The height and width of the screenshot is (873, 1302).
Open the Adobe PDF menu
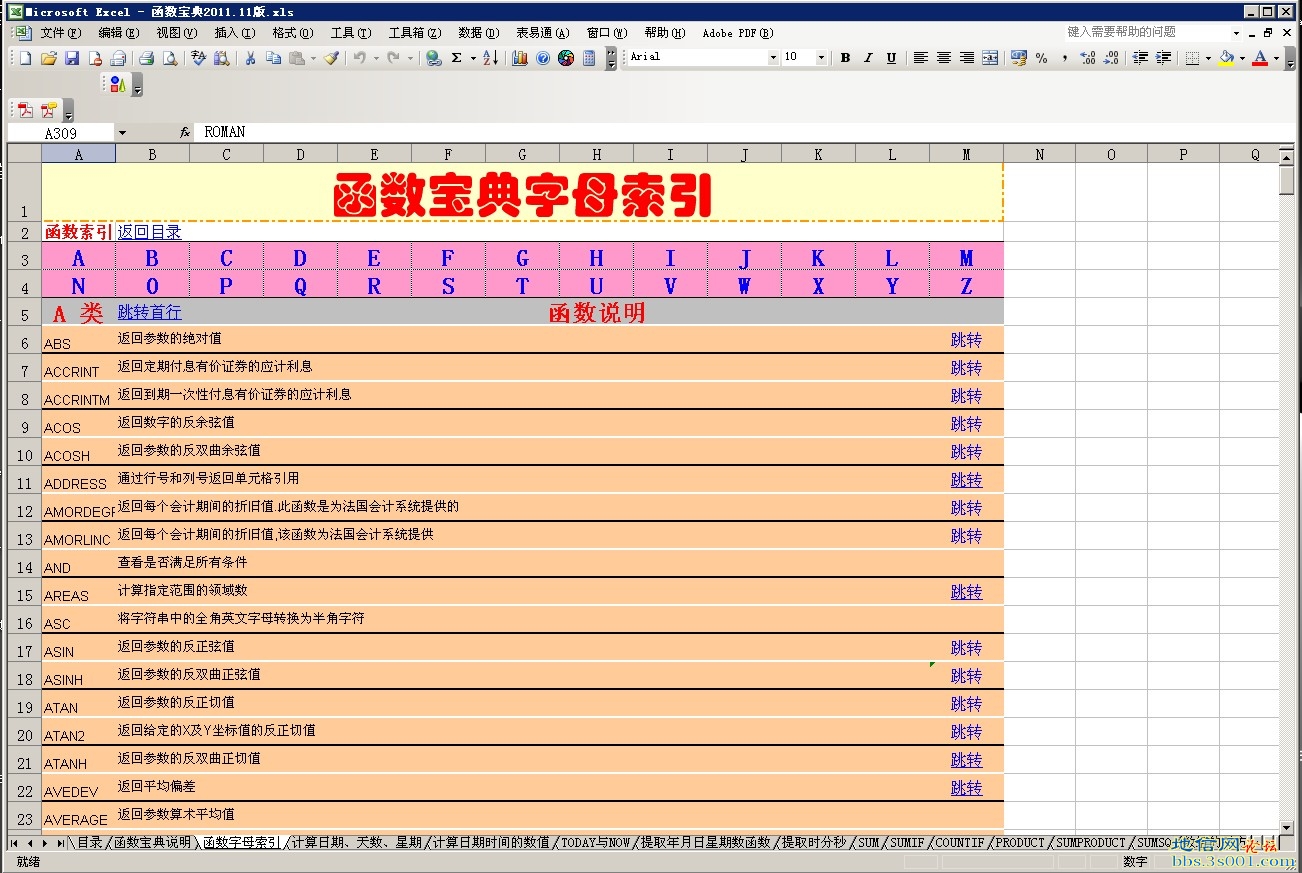[738, 33]
